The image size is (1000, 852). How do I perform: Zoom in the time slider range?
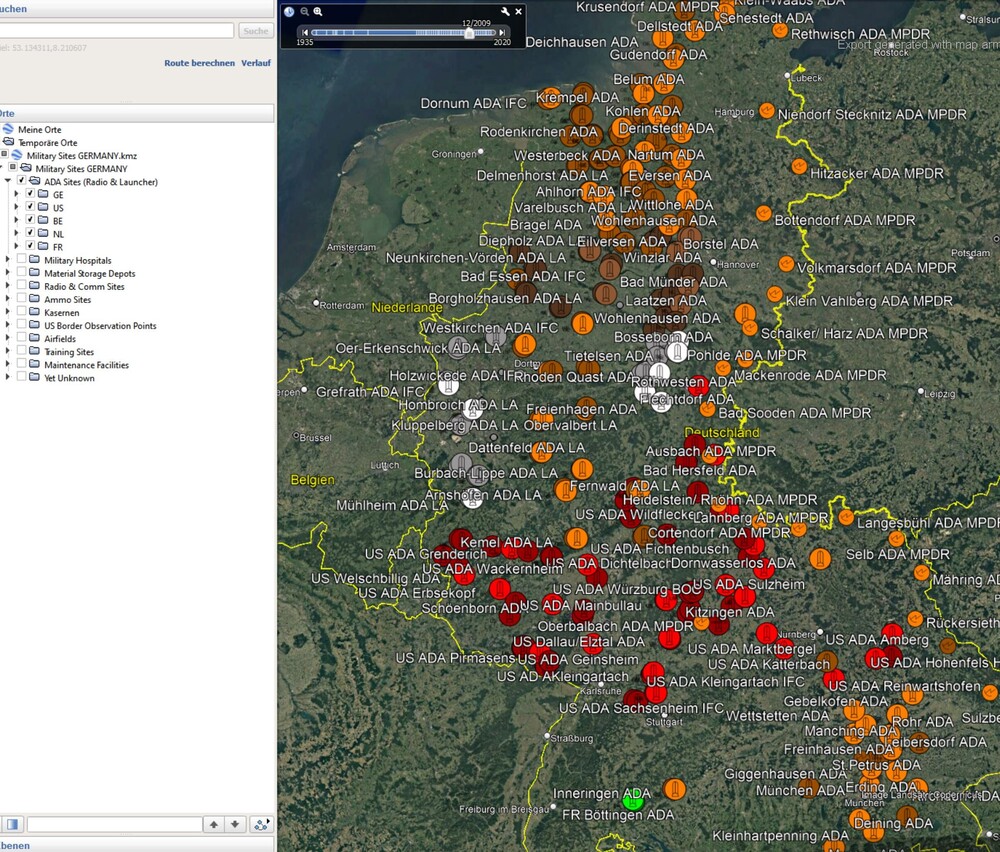tap(318, 12)
